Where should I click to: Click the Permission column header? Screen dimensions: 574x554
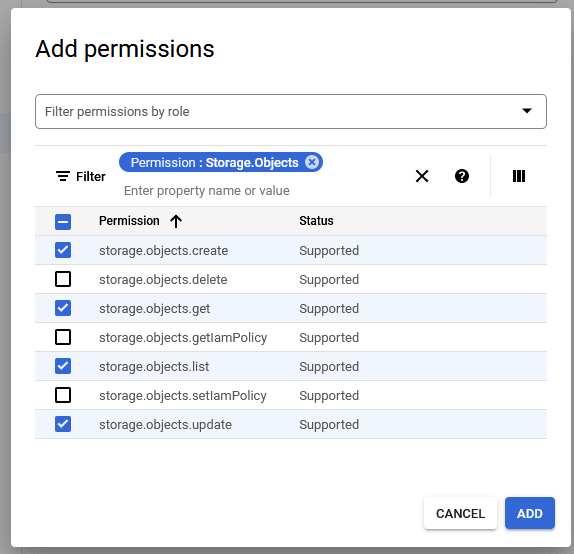[129, 221]
